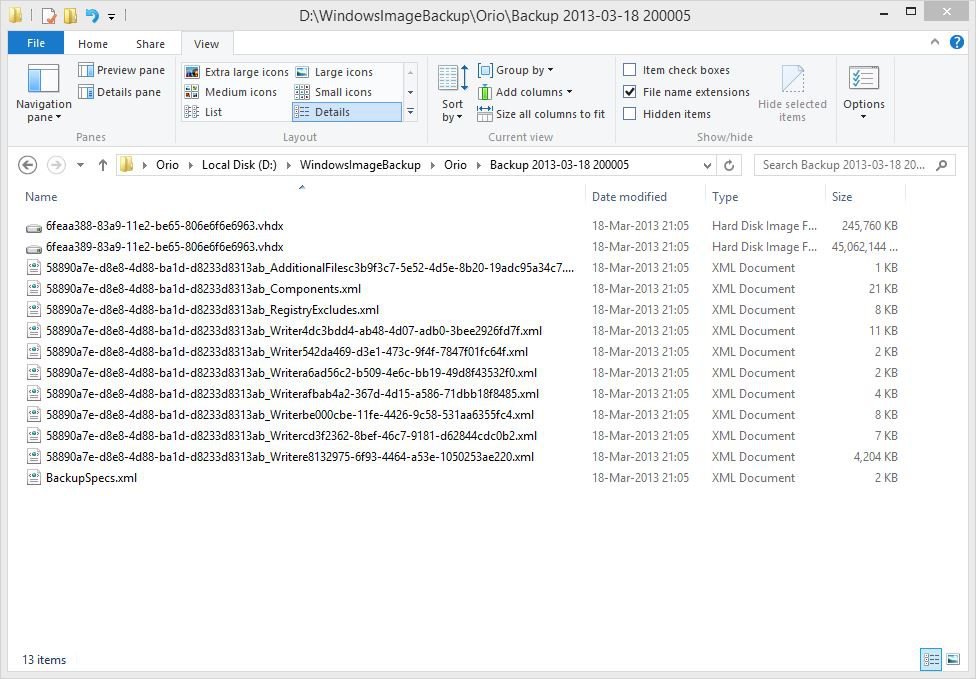Open the recent locations dropdown
This screenshot has height=679, width=976.
click(80, 165)
